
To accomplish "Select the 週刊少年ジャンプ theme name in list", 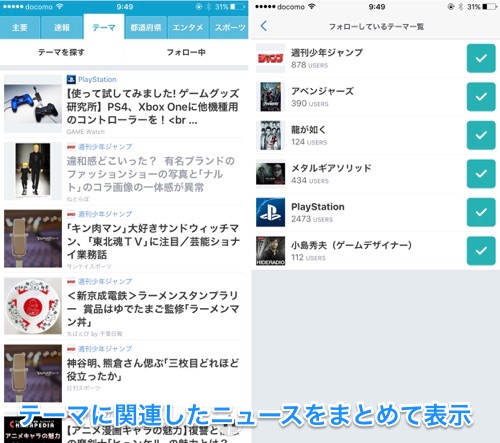I will point(327,52).
